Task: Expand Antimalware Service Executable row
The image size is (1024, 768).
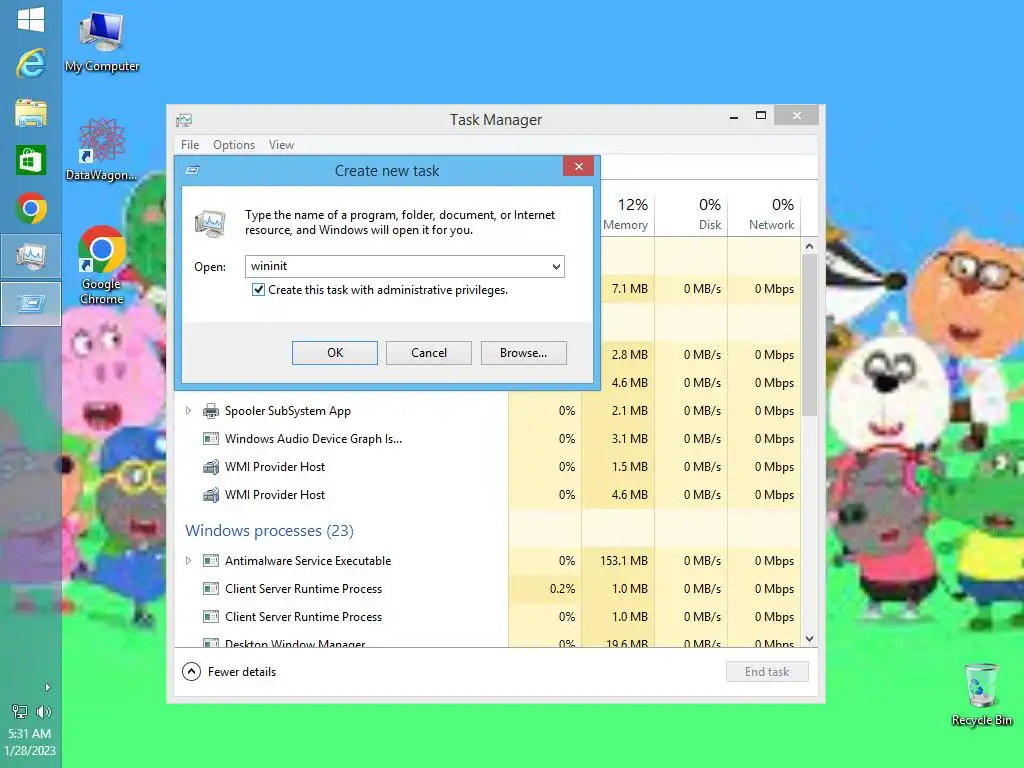Action: [x=188, y=561]
